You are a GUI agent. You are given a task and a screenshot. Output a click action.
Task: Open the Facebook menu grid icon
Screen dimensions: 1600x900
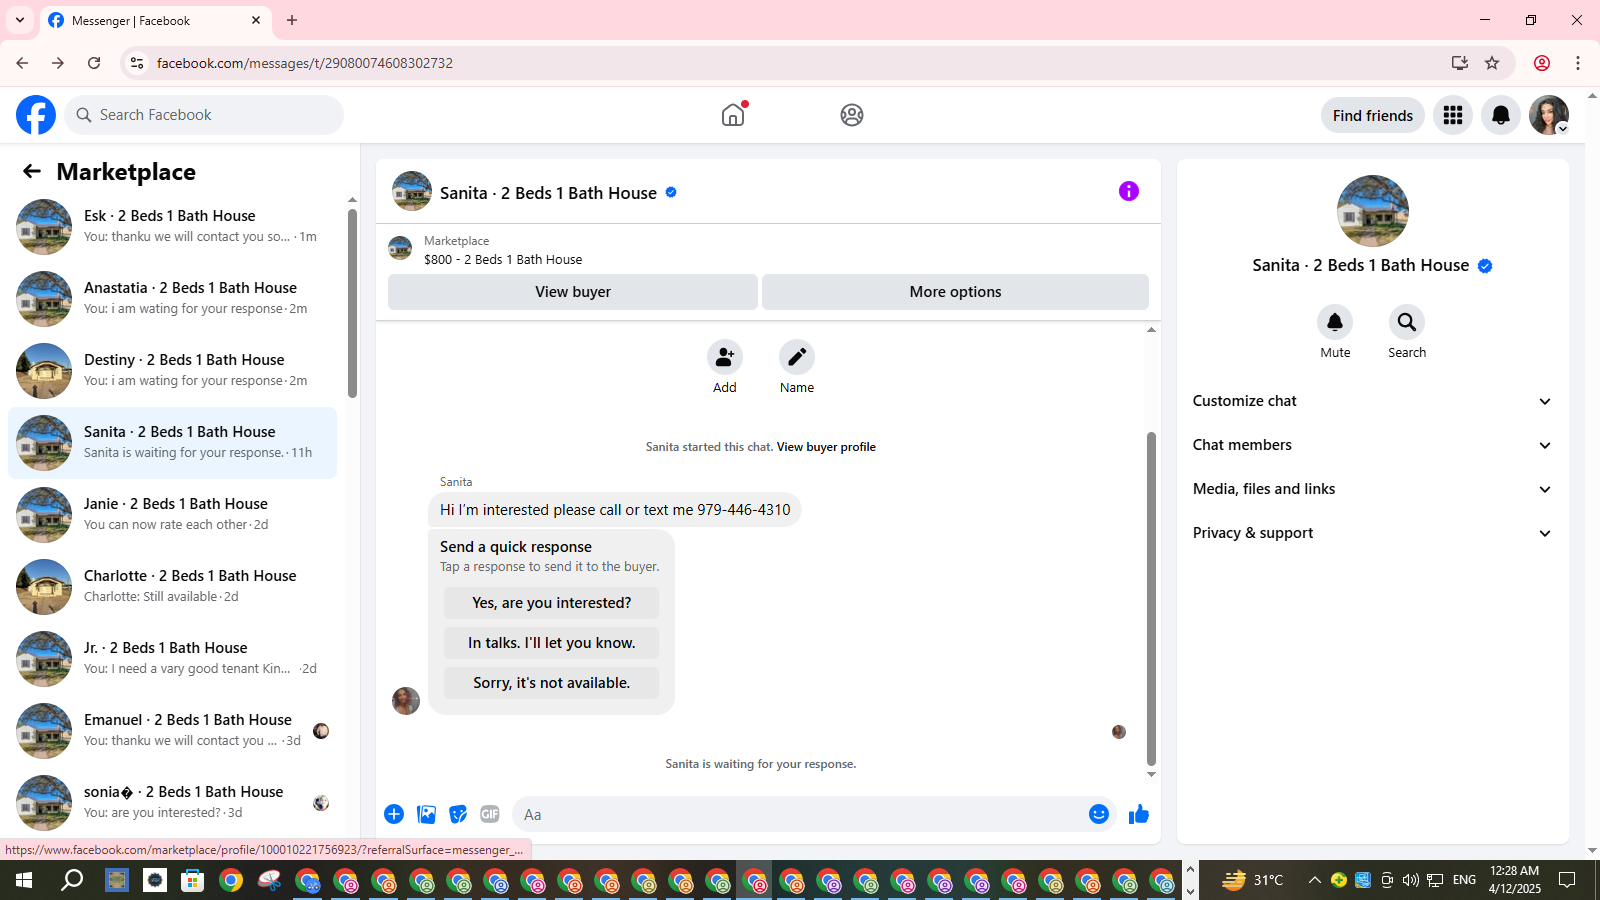click(x=1453, y=115)
